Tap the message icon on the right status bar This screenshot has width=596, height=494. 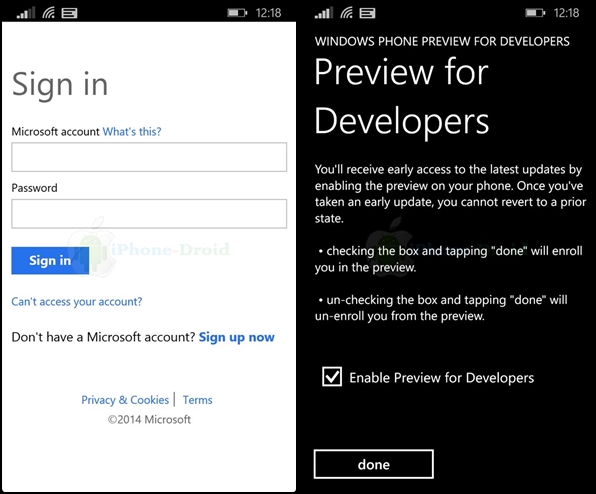[x=368, y=13]
